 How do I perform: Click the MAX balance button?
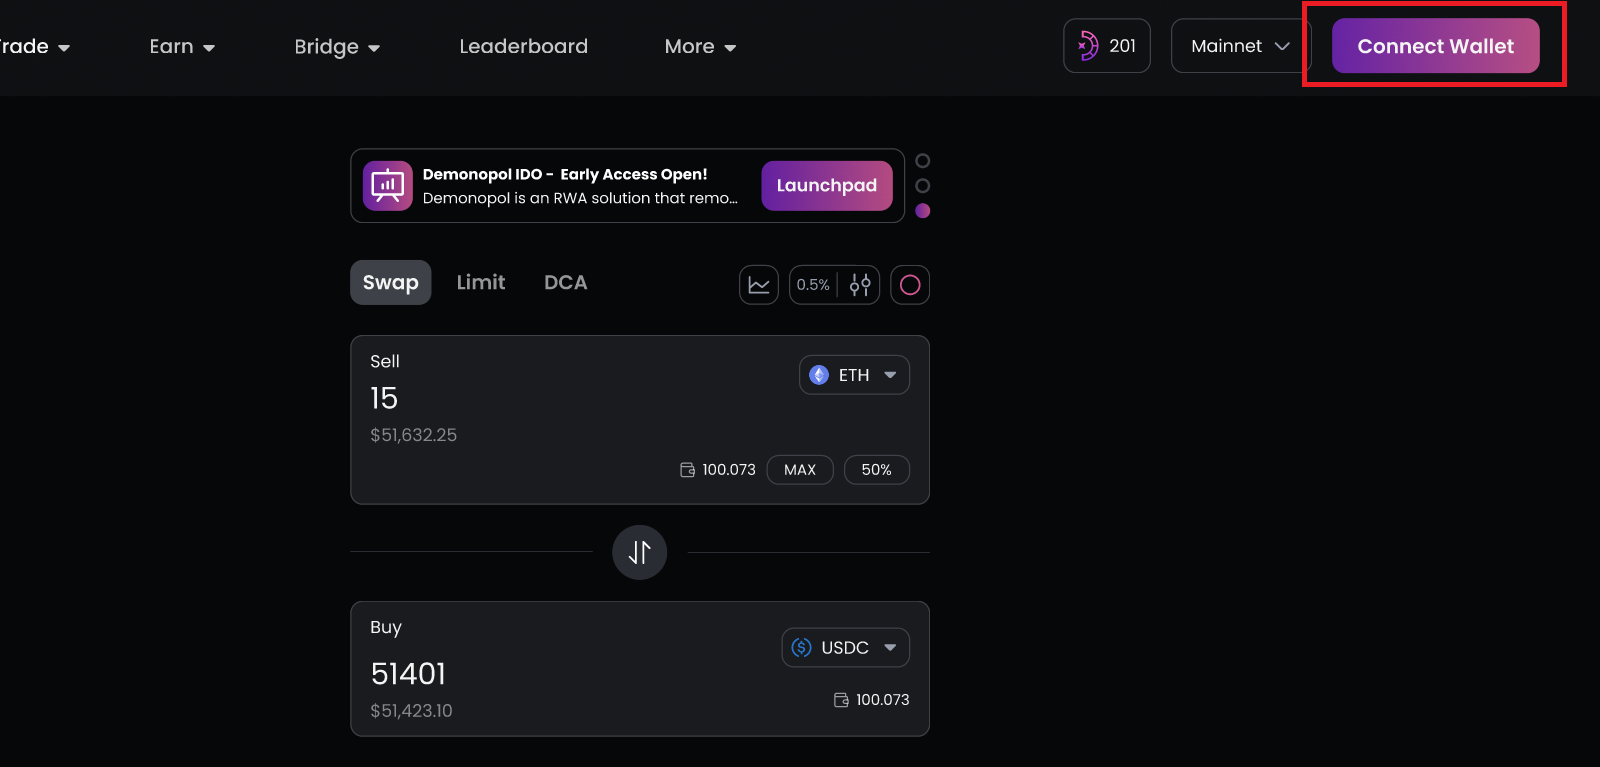[x=800, y=470]
